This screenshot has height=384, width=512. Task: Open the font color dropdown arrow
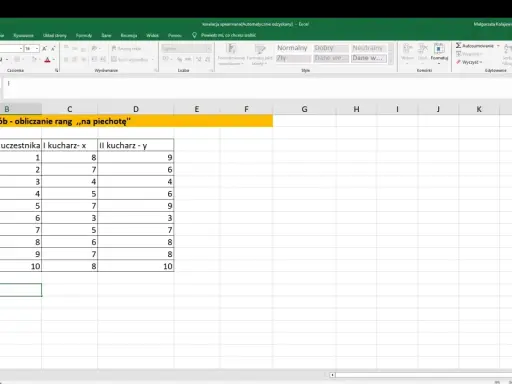(53, 60)
